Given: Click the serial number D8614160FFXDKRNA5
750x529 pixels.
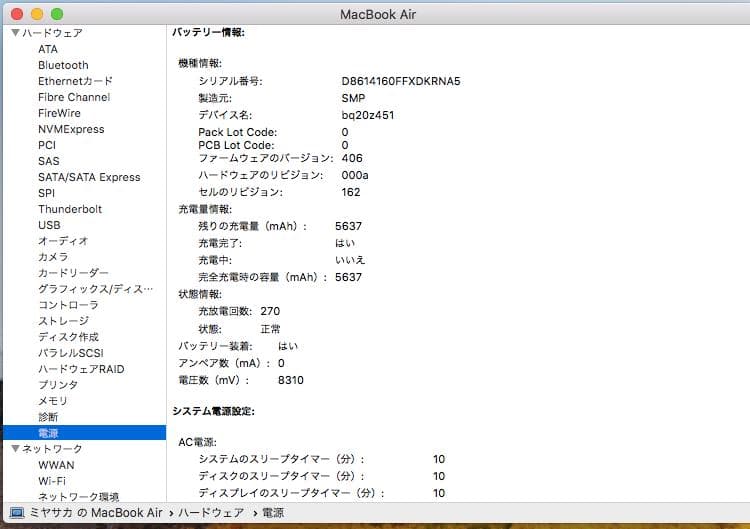Looking at the screenshot, I should [x=401, y=81].
